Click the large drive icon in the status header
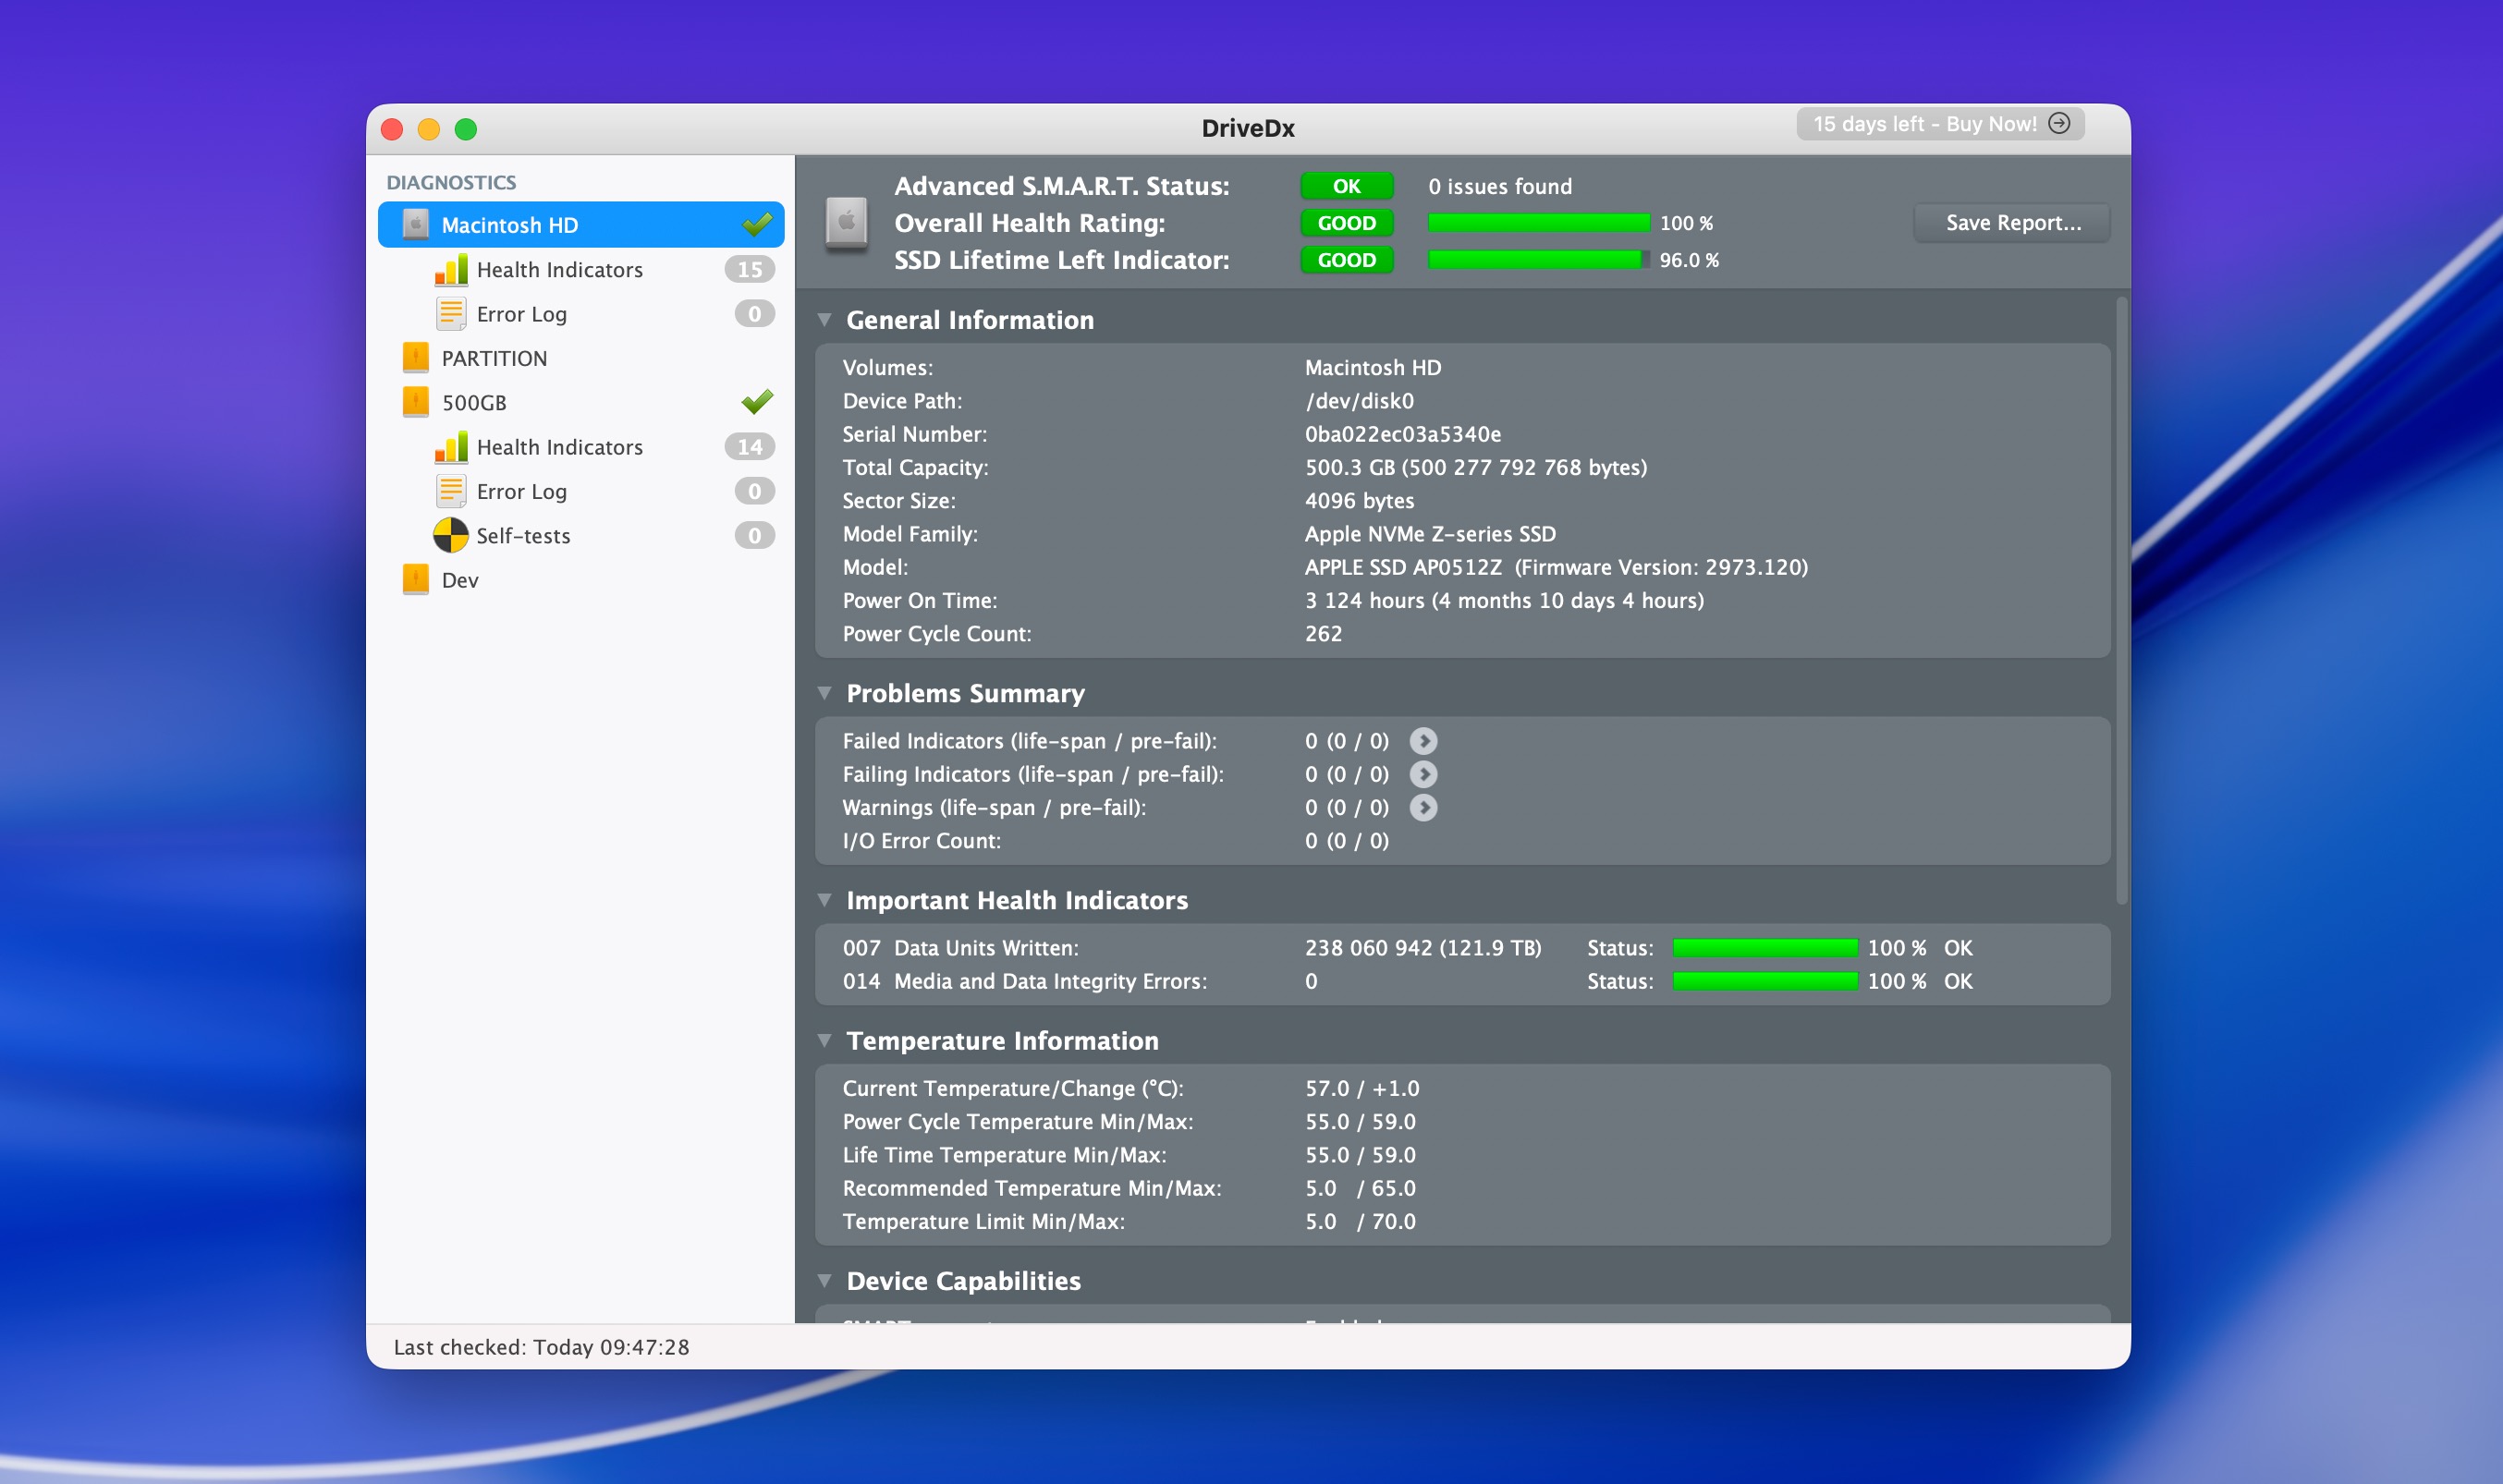 click(846, 222)
